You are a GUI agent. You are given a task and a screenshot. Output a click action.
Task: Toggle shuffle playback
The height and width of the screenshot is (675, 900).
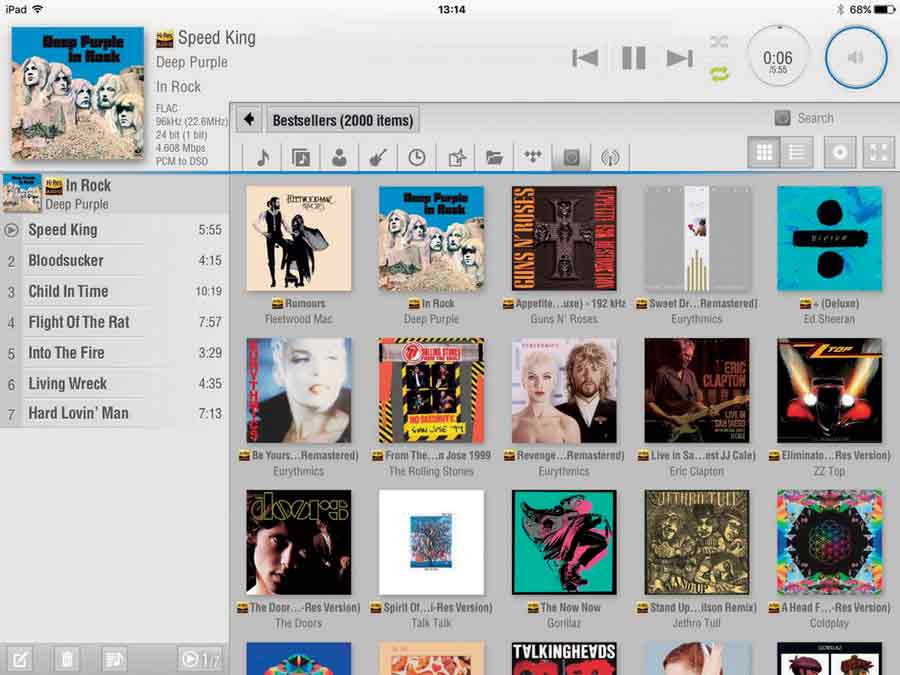pyautogui.click(x=719, y=41)
